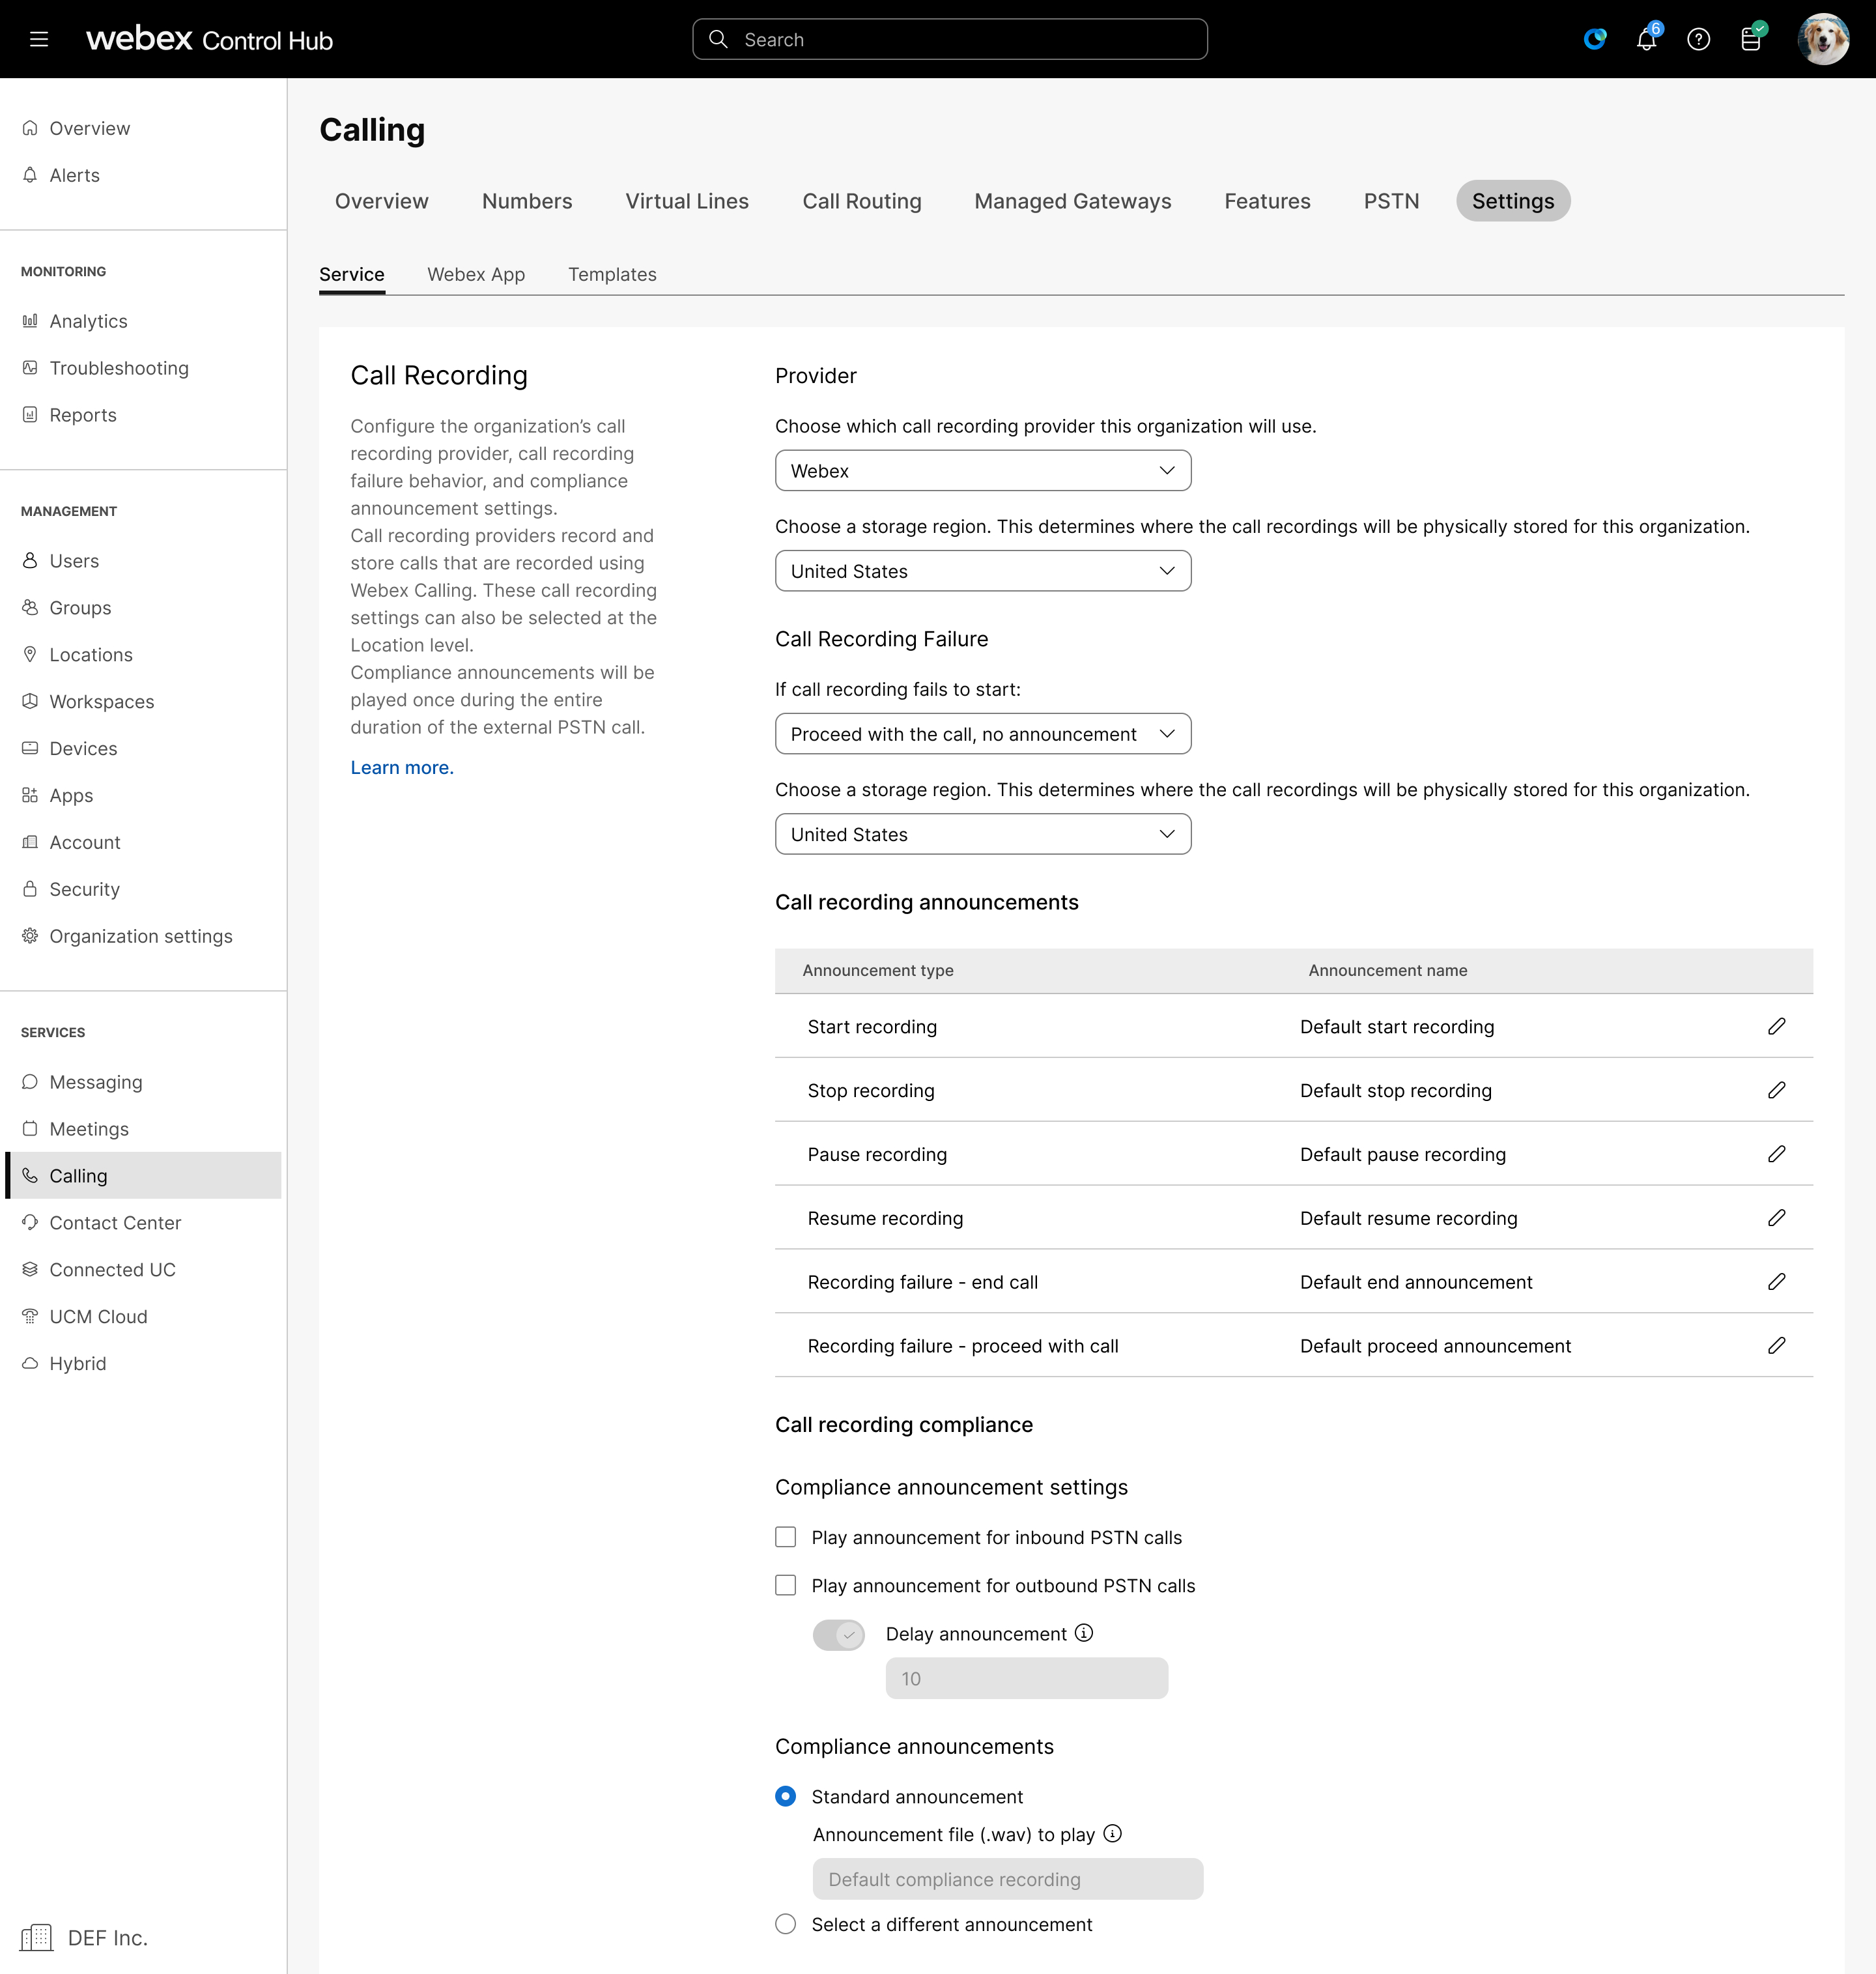This screenshot has width=1876, height=1974.
Task: Show info about the announcement file format
Action: click(x=1113, y=1835)
